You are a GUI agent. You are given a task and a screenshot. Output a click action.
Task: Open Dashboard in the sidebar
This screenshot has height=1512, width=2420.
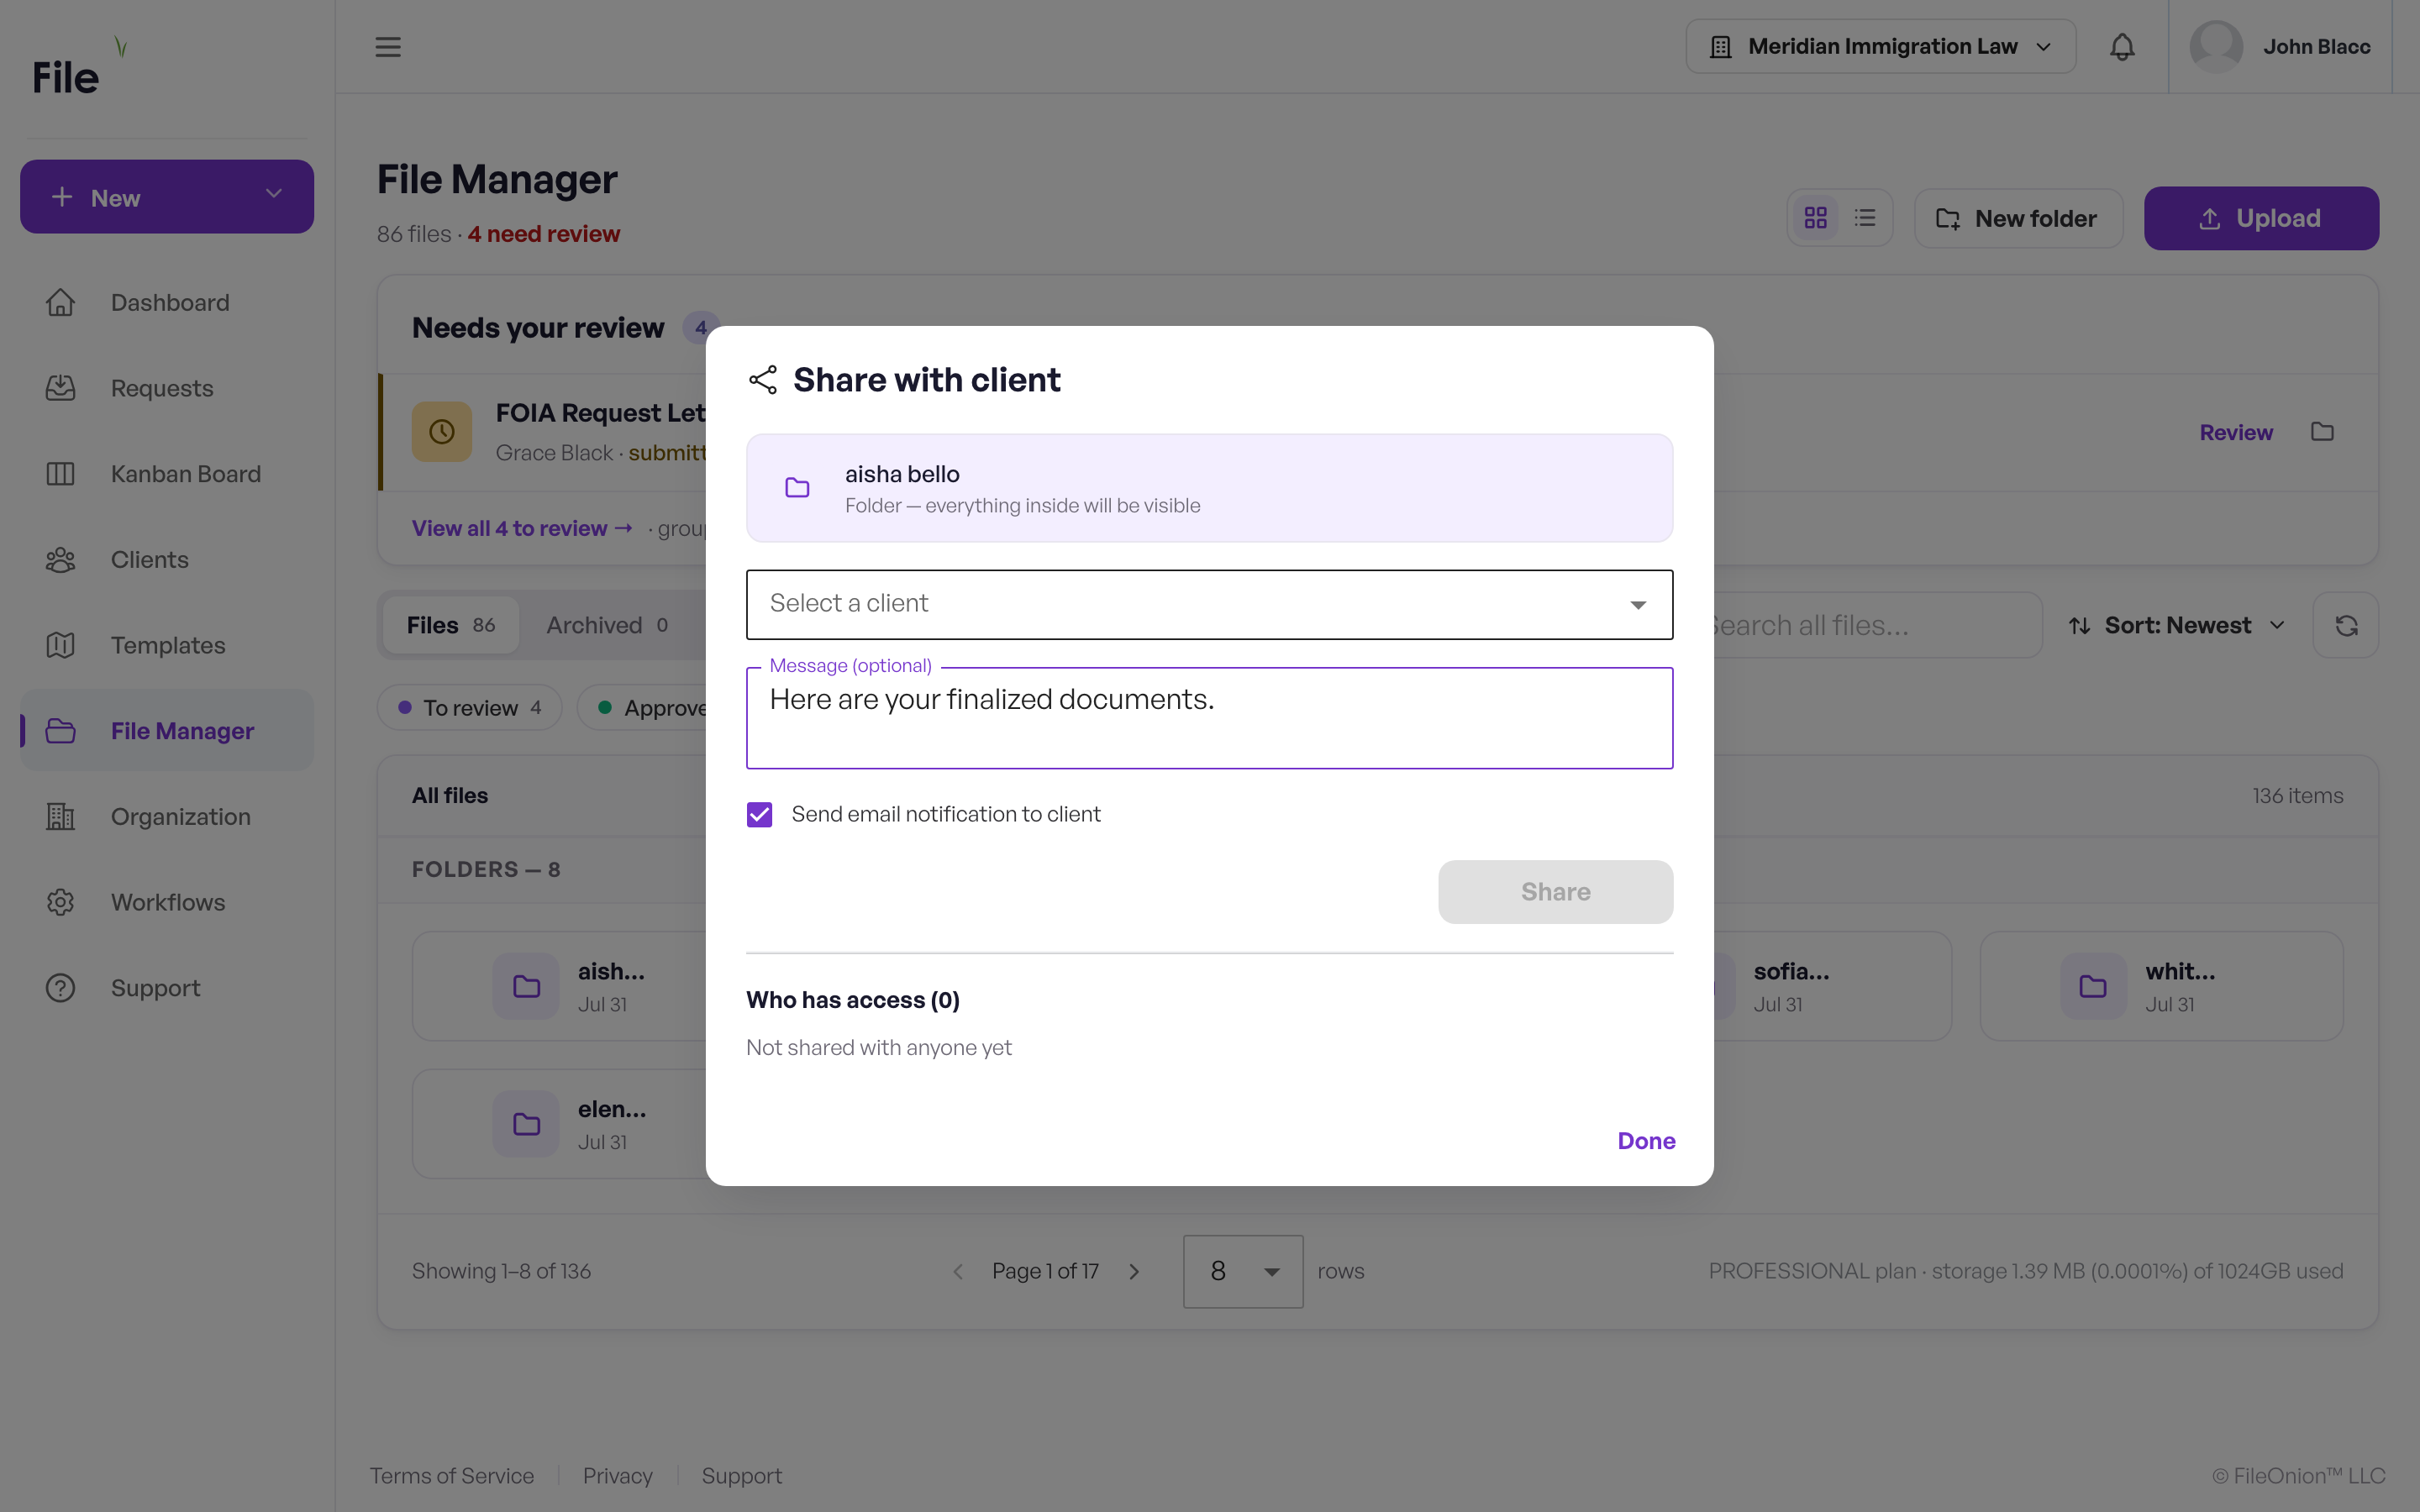tap(167, 303)
